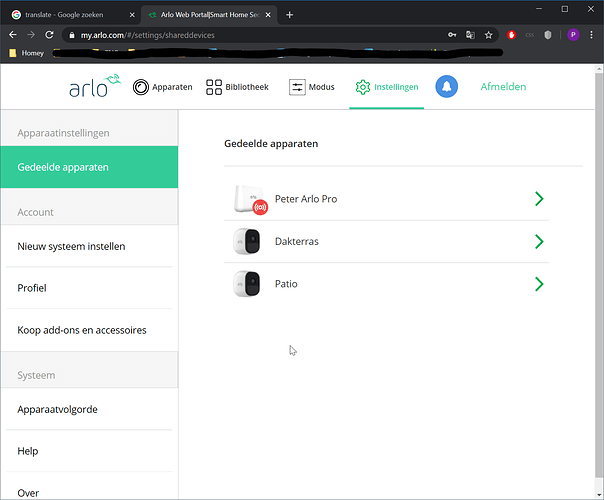Viewport: 604px width, 500px height.
Task: Open Chrome three-dot menu
Action: 592,35
